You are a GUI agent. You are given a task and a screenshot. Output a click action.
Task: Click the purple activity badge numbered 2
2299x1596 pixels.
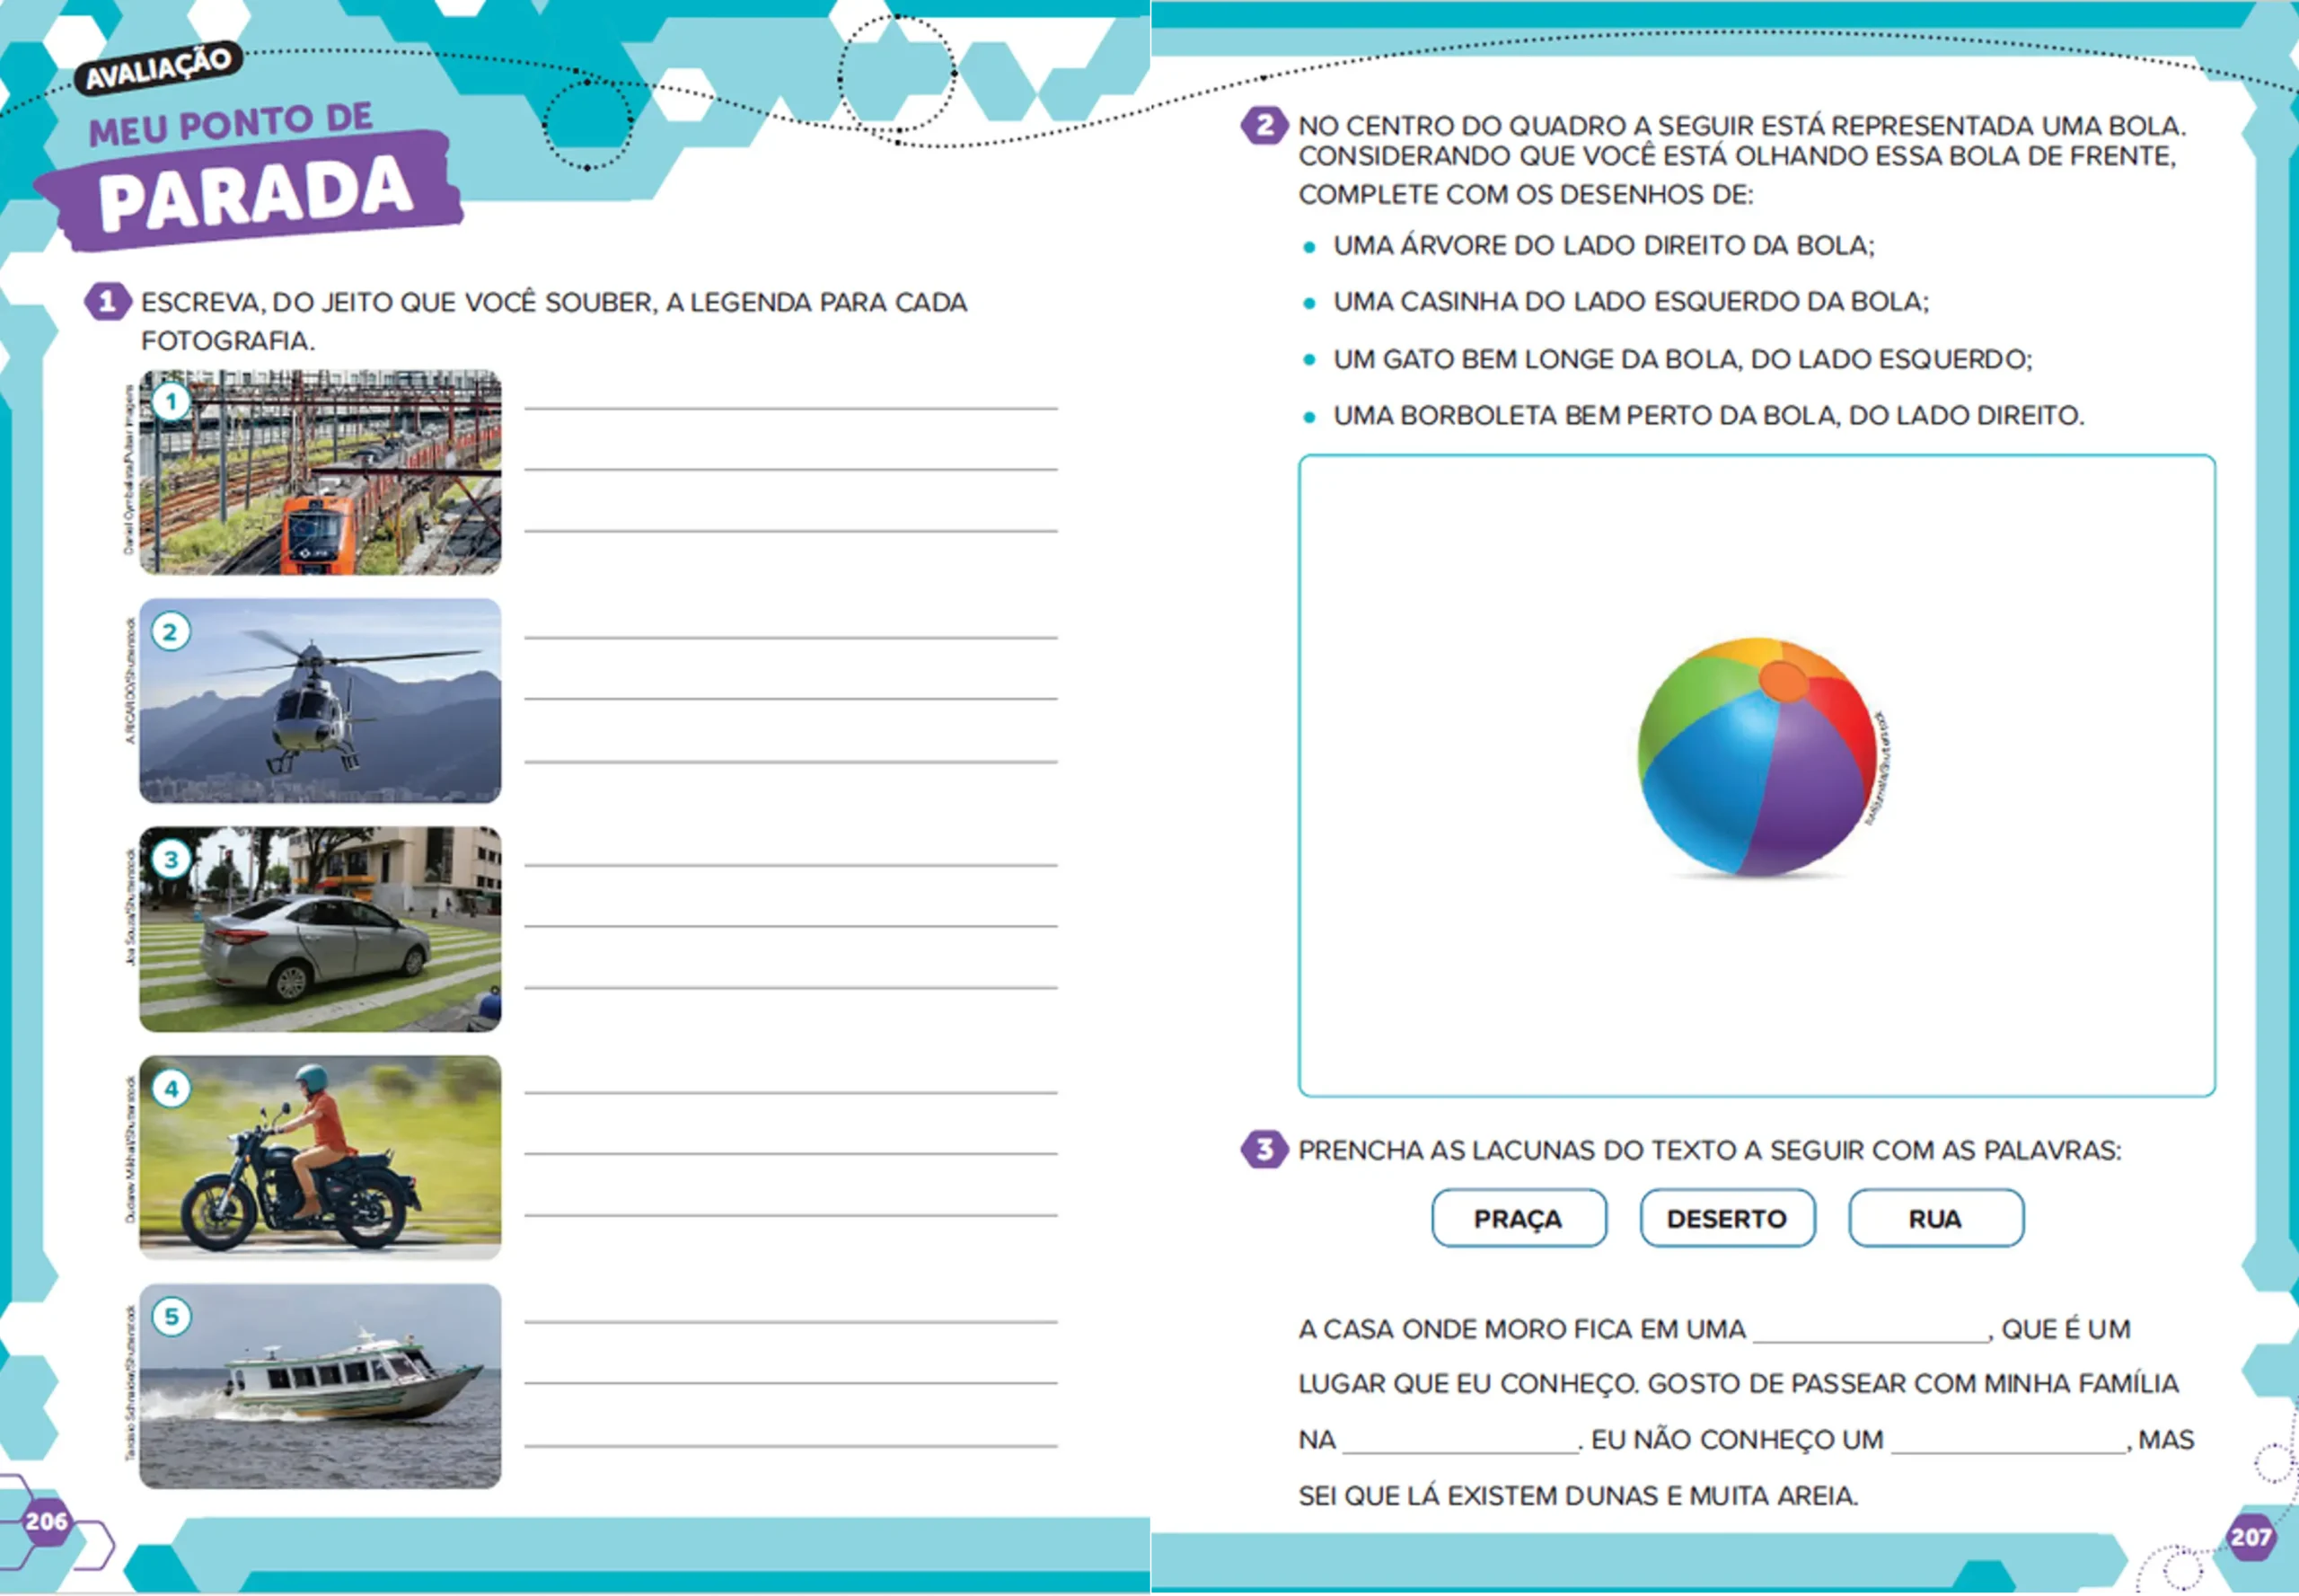[1265, 123]
